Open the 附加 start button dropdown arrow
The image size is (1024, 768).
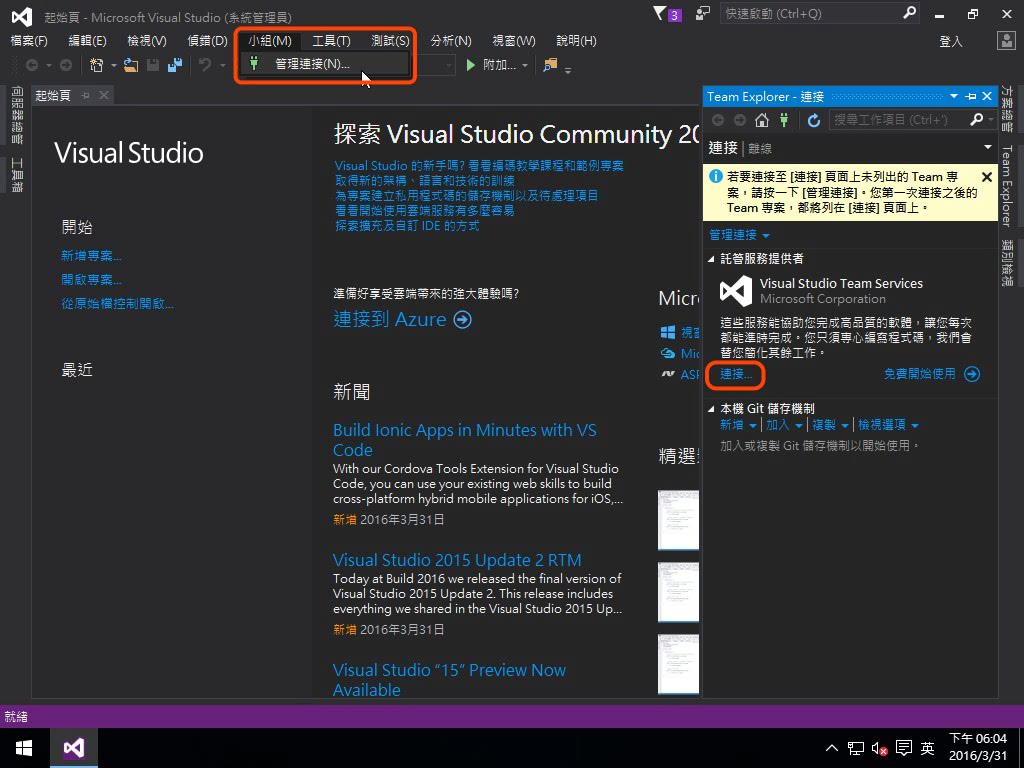[x=524, y=65]
